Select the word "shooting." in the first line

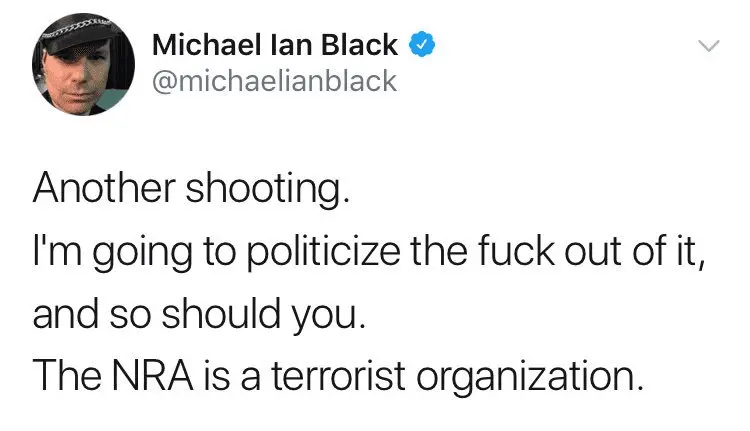click(268, 190)
